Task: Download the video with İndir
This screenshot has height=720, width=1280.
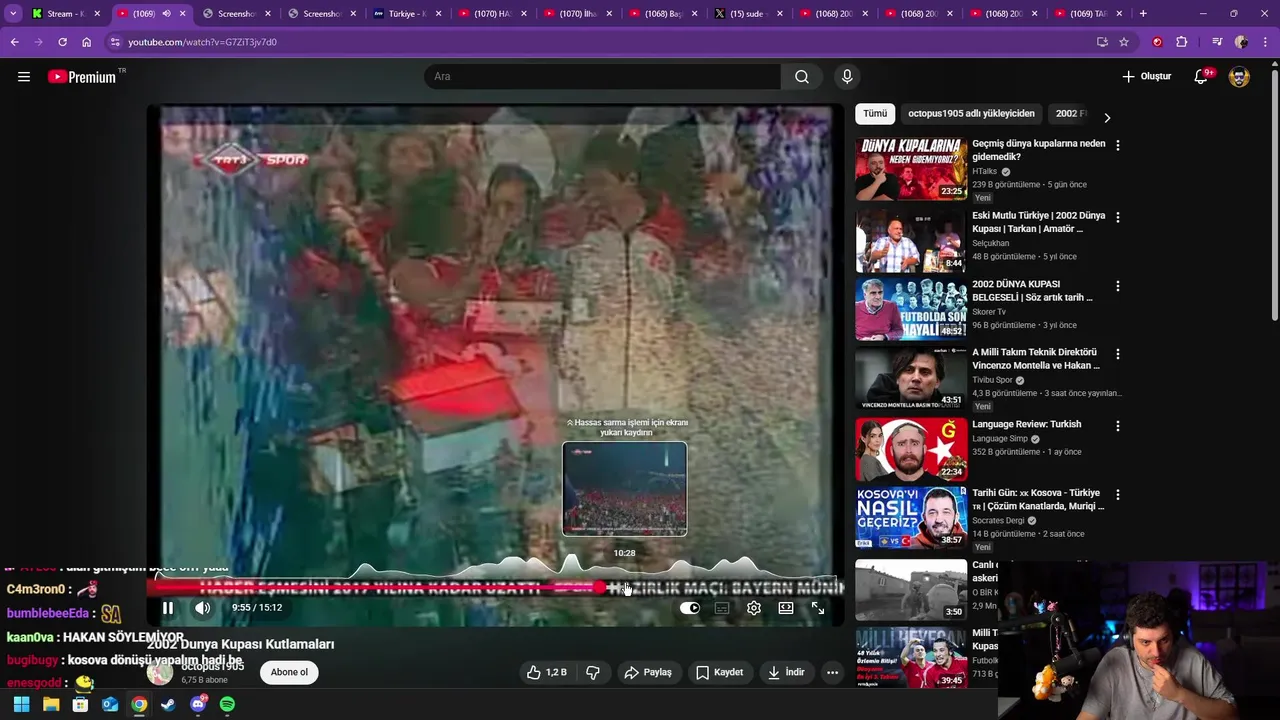Action: [x=786, y=673]
